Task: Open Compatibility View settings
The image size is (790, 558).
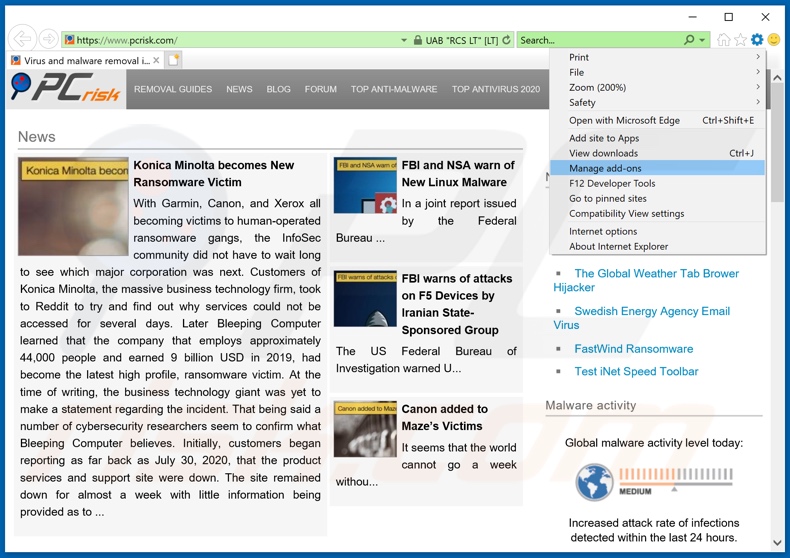Action: [x=657, y=214]
